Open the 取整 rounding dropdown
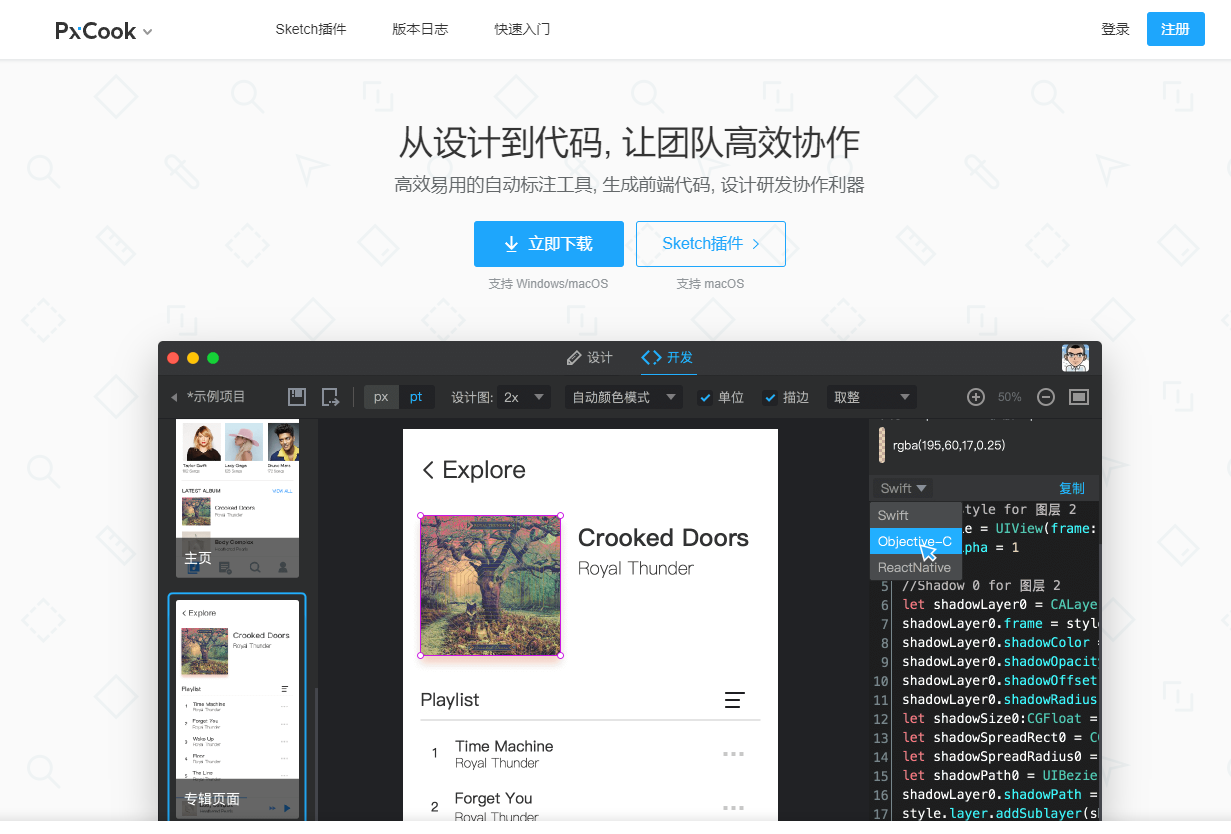 coord(871,397)
